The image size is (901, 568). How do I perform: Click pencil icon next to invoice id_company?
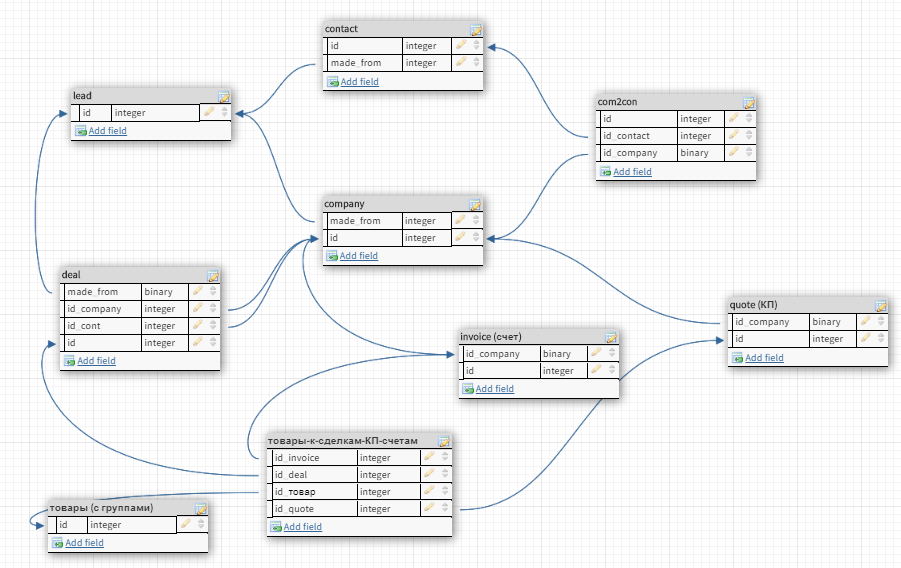coord(596,352)
